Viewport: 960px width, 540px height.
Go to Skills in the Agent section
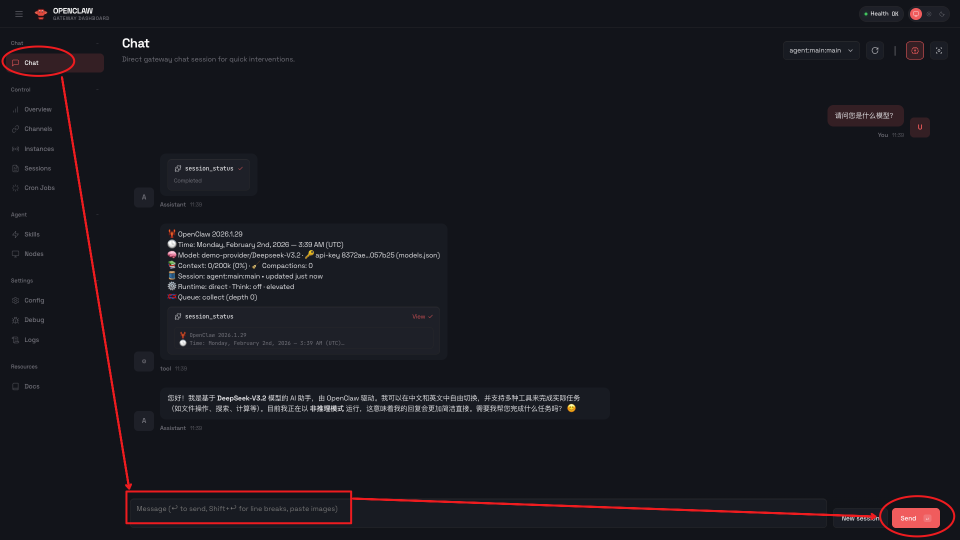click(32, 234)
